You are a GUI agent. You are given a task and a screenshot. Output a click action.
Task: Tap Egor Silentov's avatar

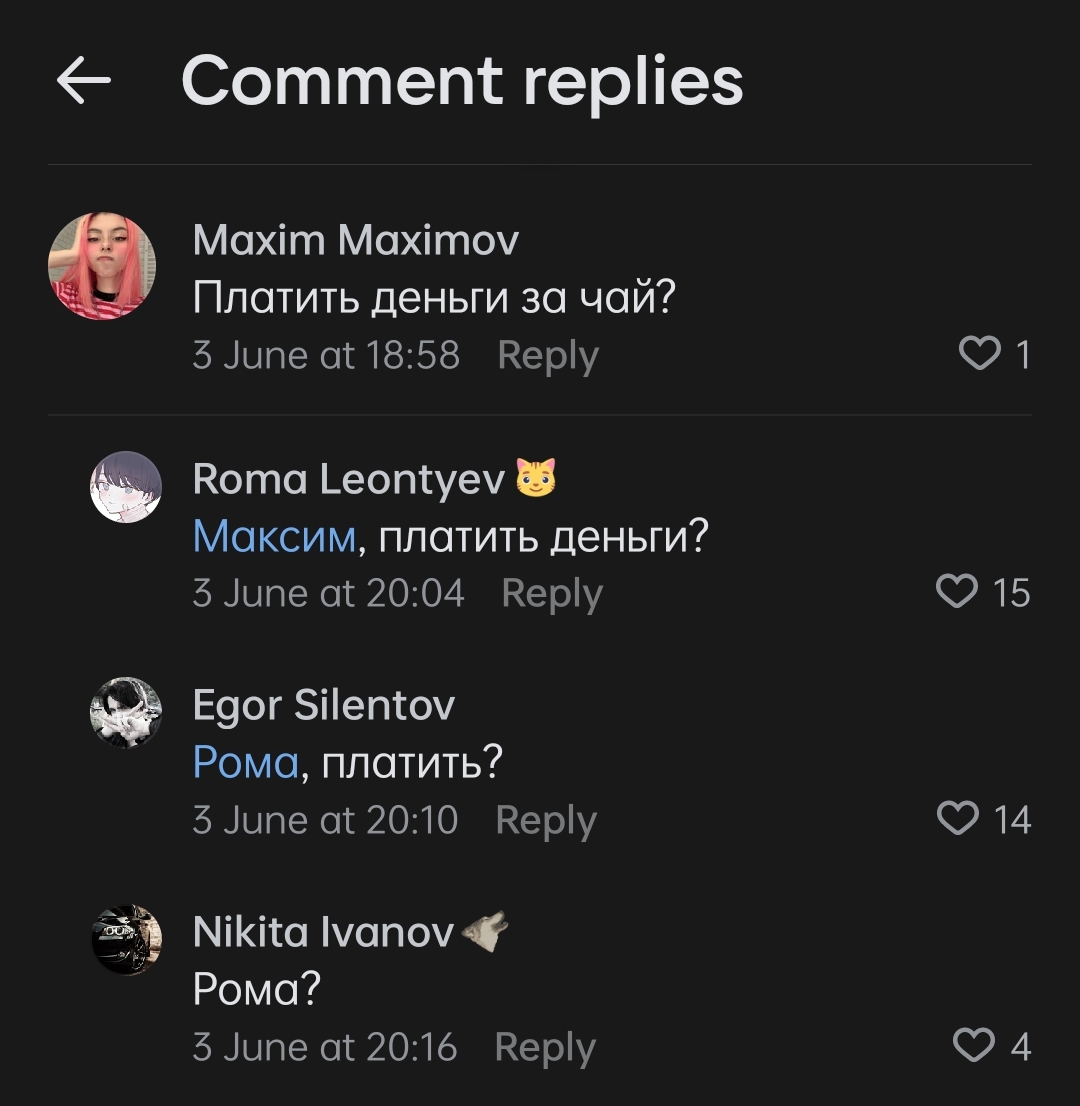pyautogui.click(x=126, y=713)
